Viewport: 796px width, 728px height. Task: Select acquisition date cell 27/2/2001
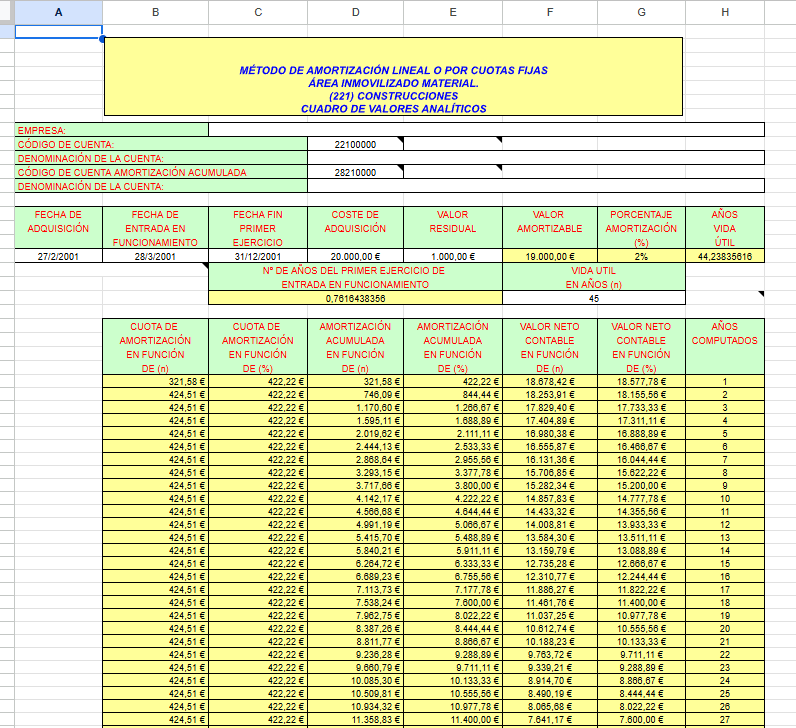58,256
